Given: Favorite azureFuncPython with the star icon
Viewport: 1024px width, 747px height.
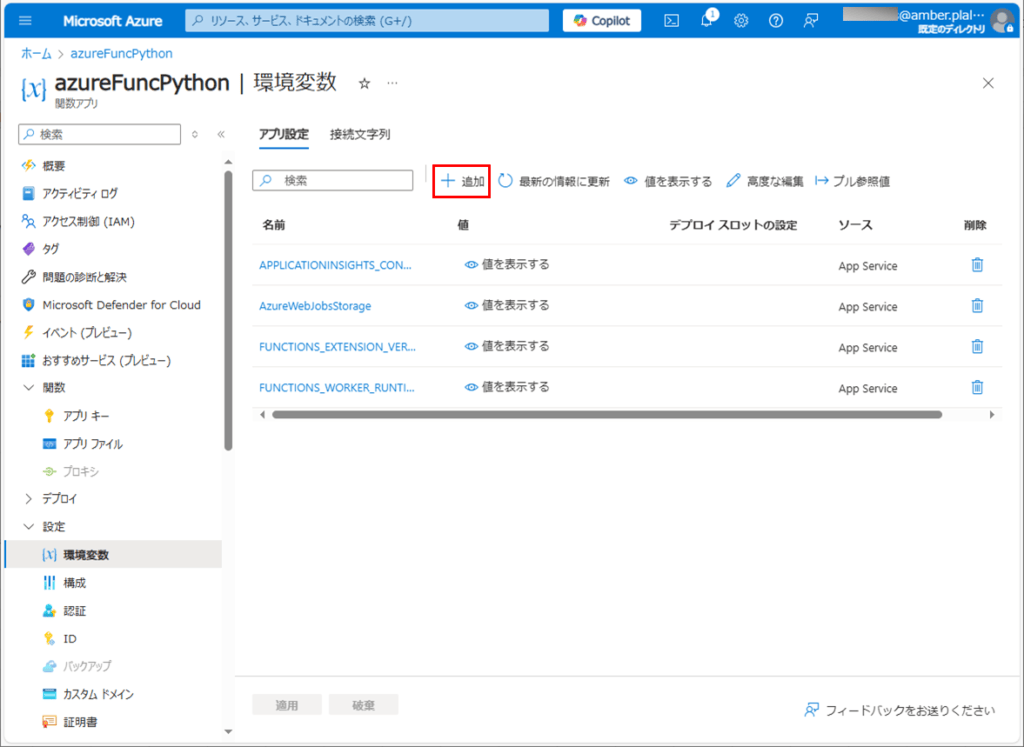Looking at the screenshot, I should [x=364, y=84].
